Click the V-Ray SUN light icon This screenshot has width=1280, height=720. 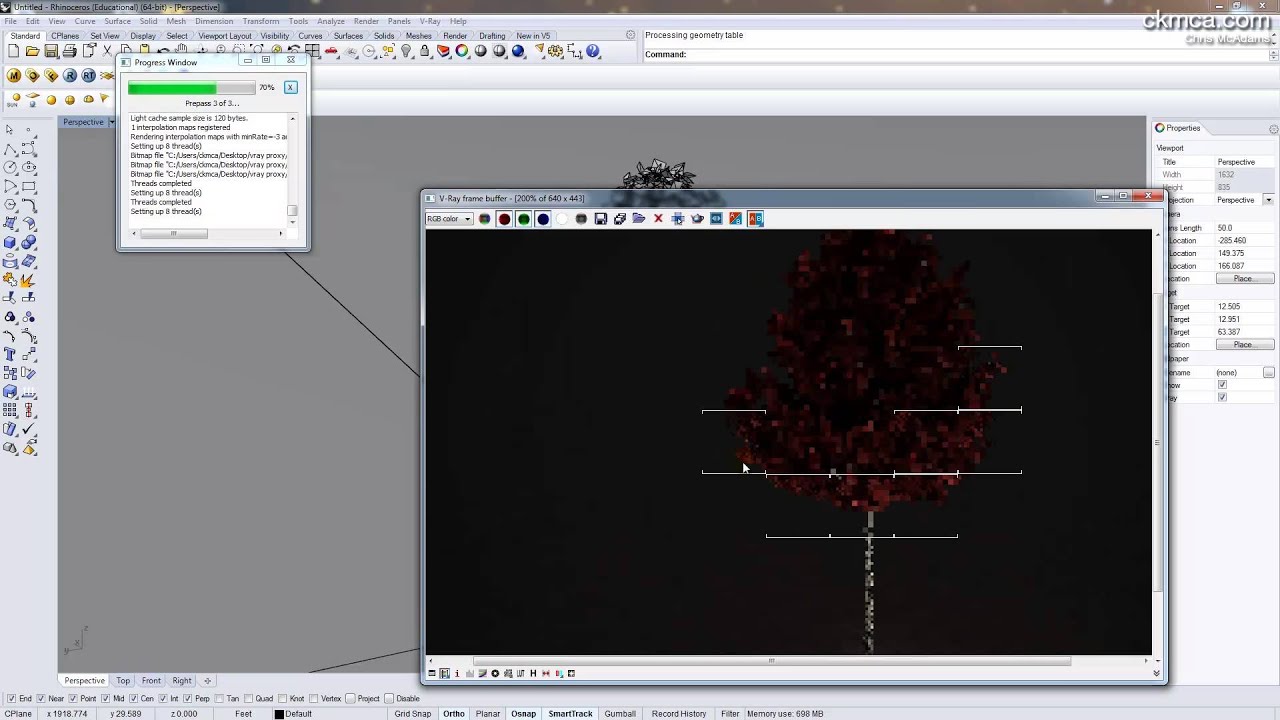pyautogui.click(x=13, y=99)
